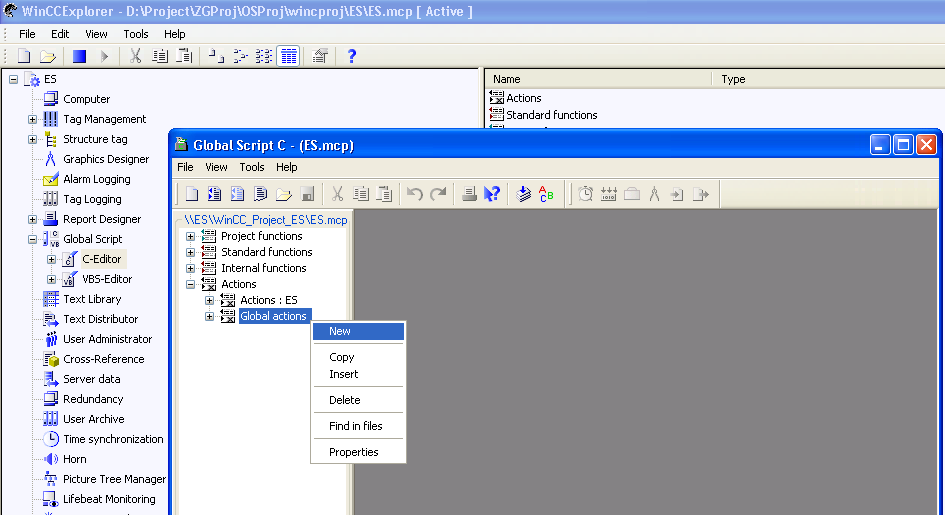Click the compass picture selection icon
945x515 pixels.
[655, 194]
